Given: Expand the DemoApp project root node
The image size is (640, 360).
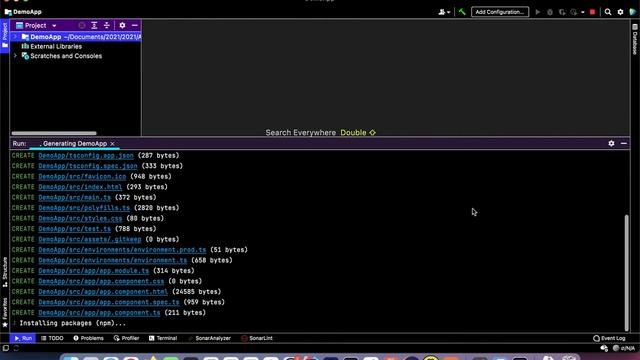Looking at the screenshot, I should point(15,37).
